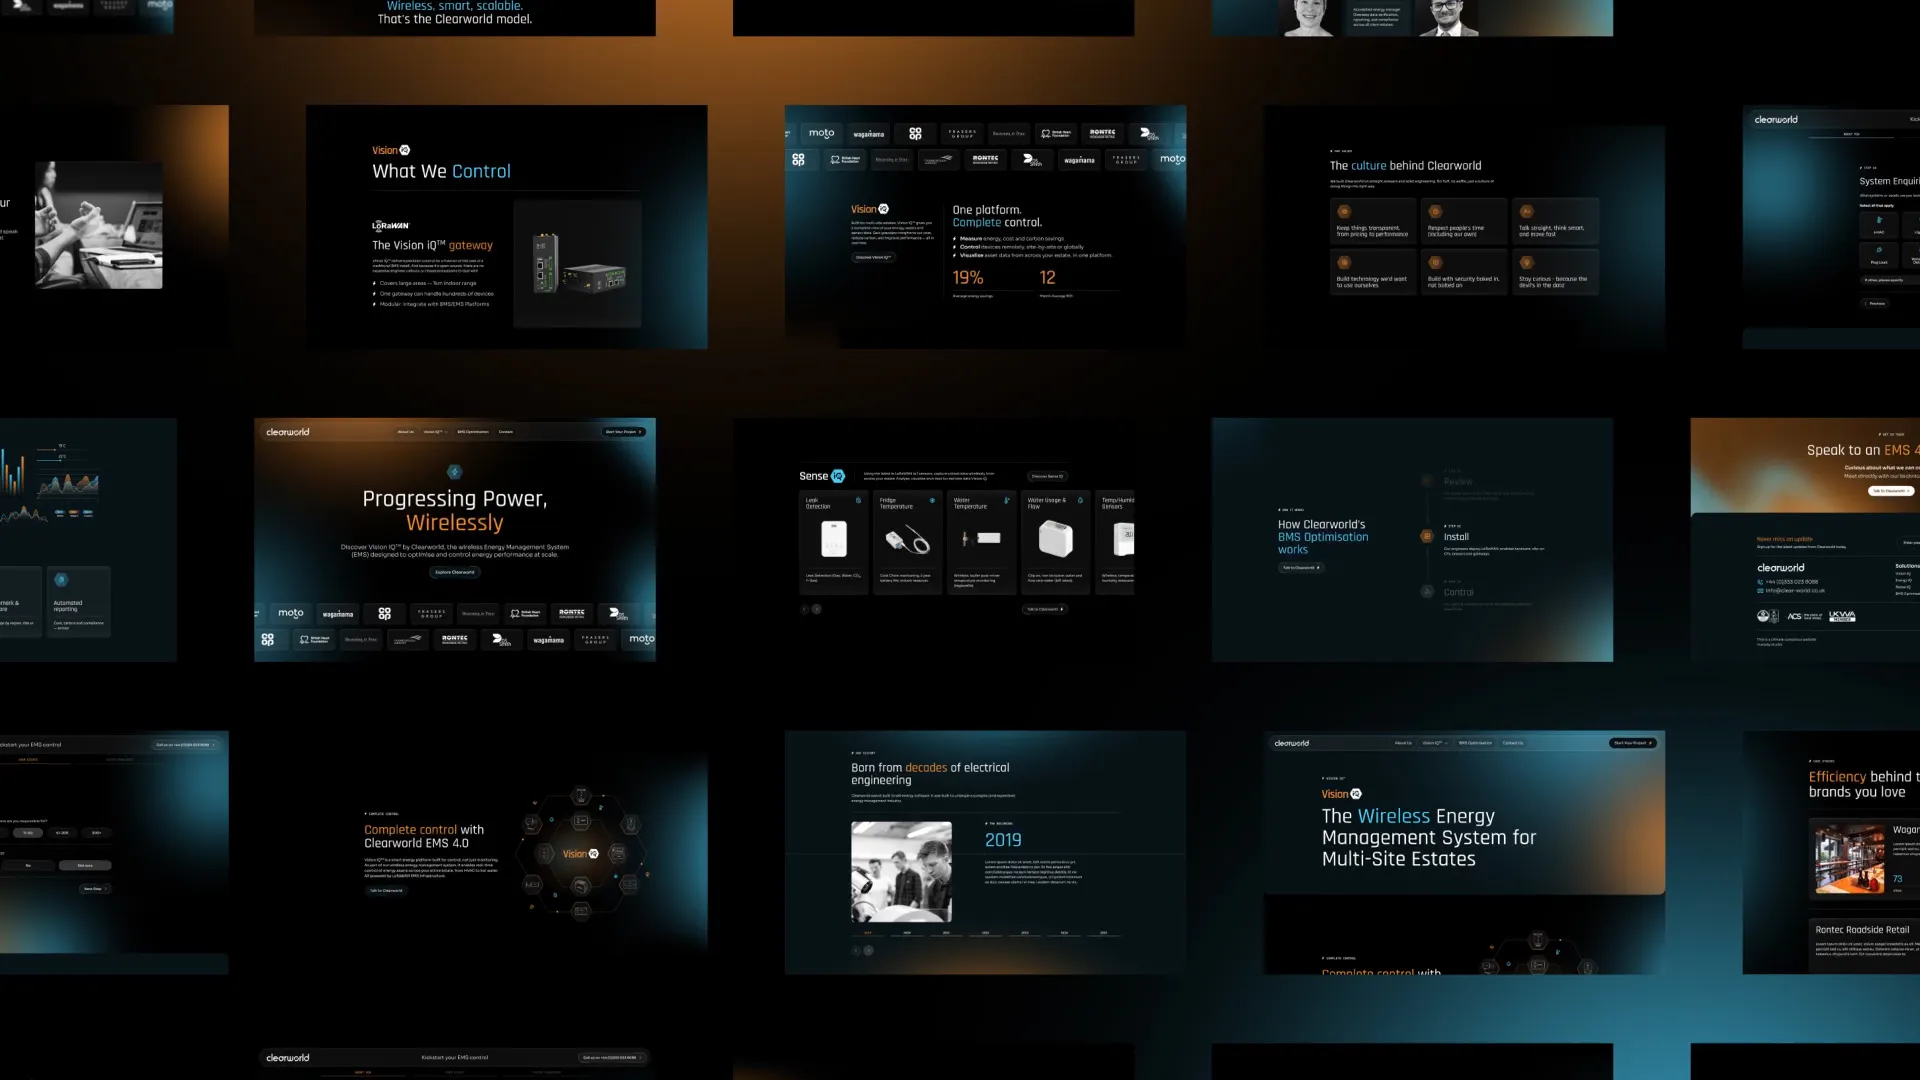Screen dimensions: 1920x1080
Task: Click the snowflake icon on the Fridge Temperature card
Action: [932, 500]
